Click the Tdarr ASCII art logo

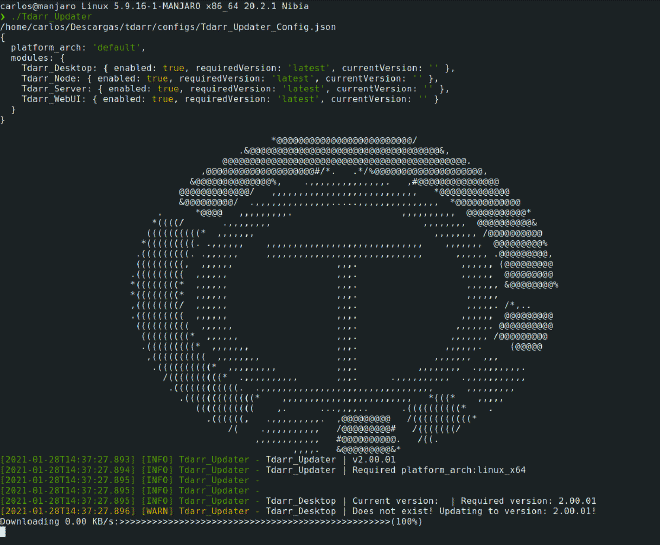pos(344,295)
